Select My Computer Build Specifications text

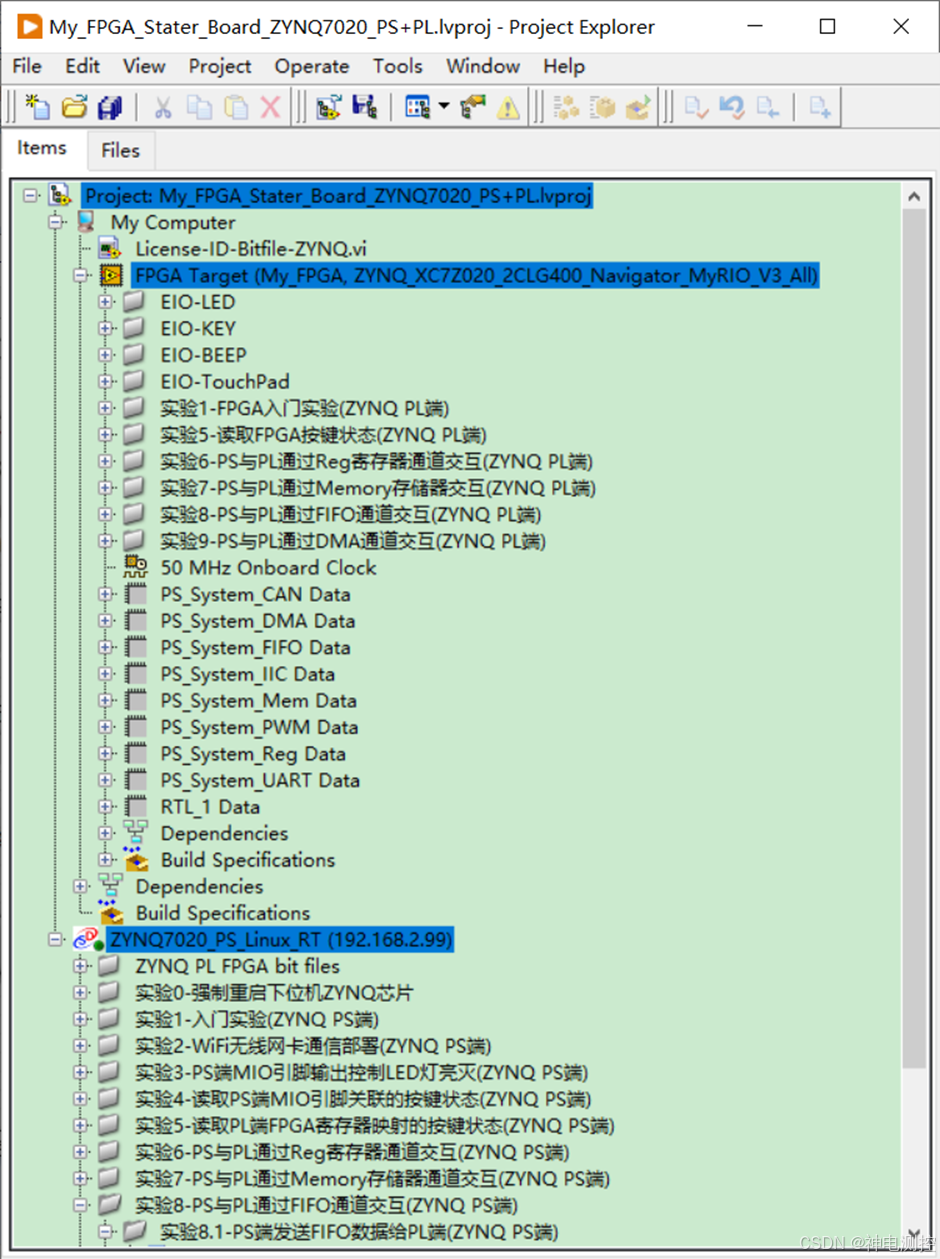click(223, 912)
